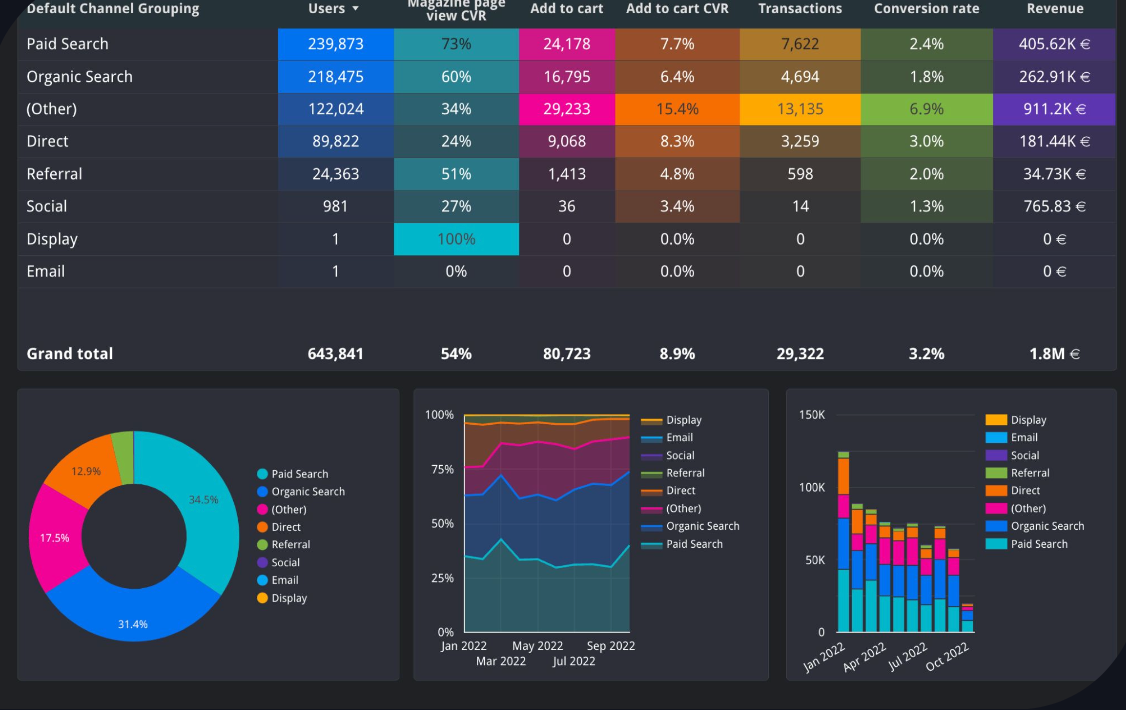Toggle Social in donut chart legend
This screenshot has width=1126, height=710.
click(x=279, y=563)
